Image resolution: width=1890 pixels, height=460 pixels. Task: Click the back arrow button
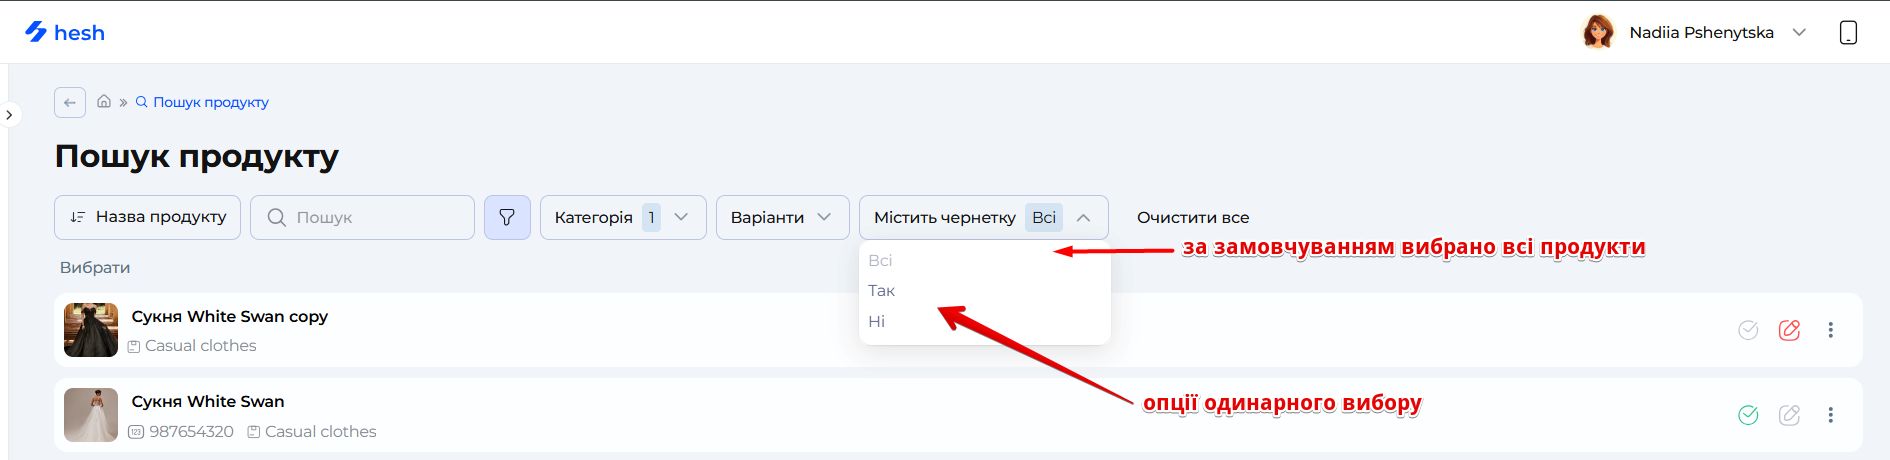tap(70, 102)
